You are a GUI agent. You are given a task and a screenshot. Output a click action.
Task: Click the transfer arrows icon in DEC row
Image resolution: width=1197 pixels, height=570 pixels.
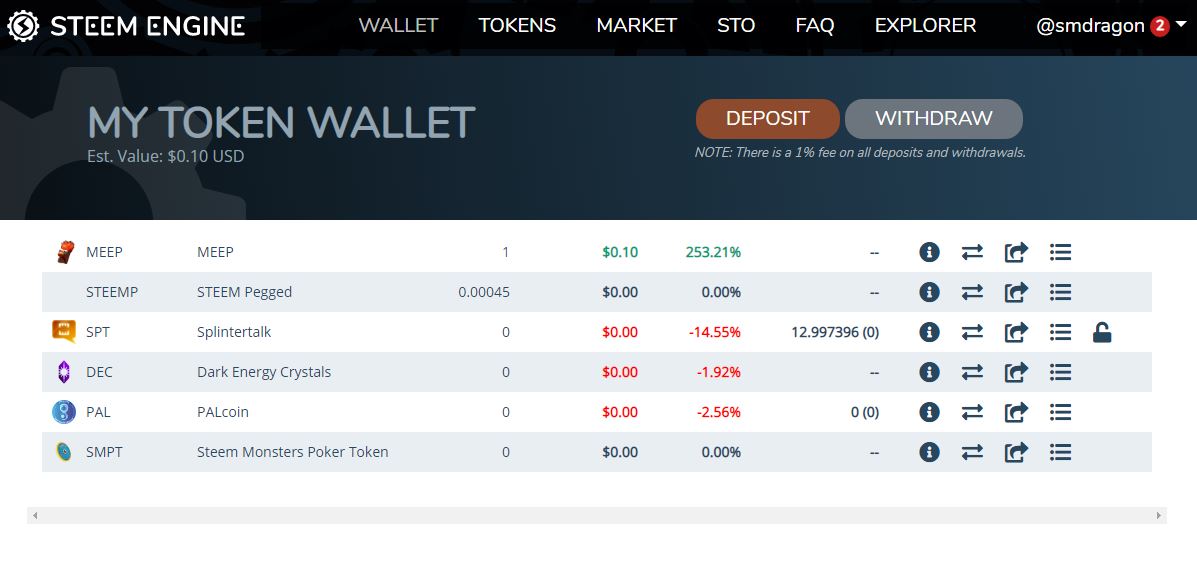tap(972, 372)
